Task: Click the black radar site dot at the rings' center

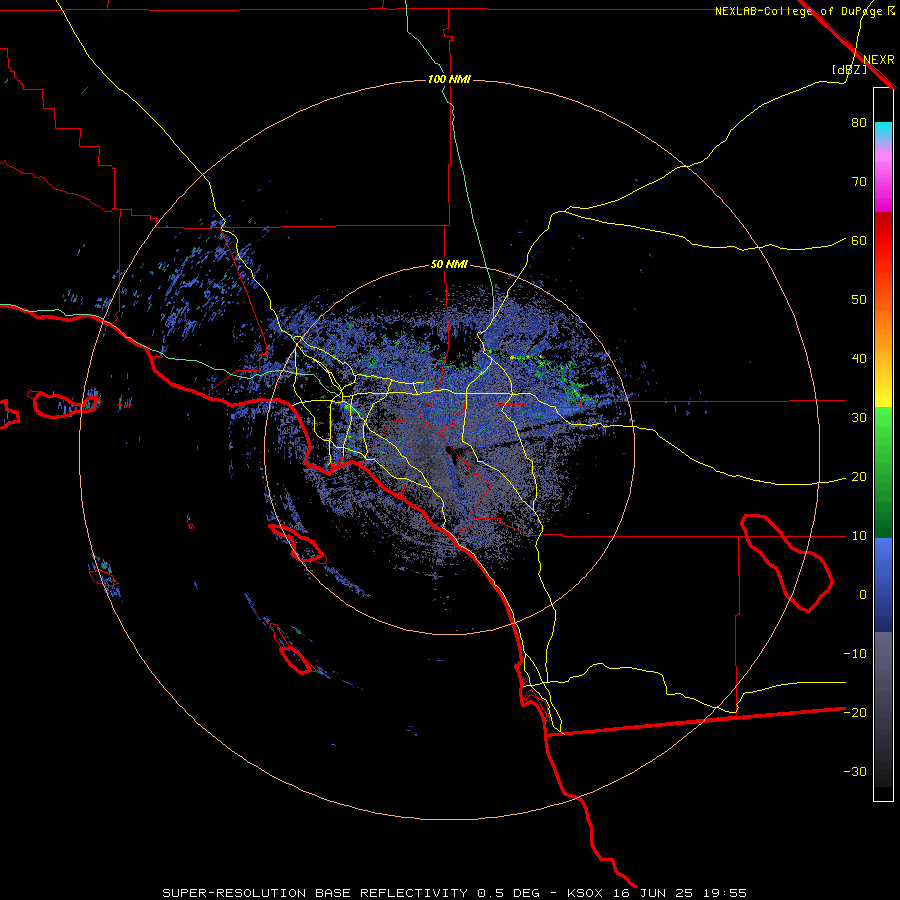Action: tap(449, 450)
